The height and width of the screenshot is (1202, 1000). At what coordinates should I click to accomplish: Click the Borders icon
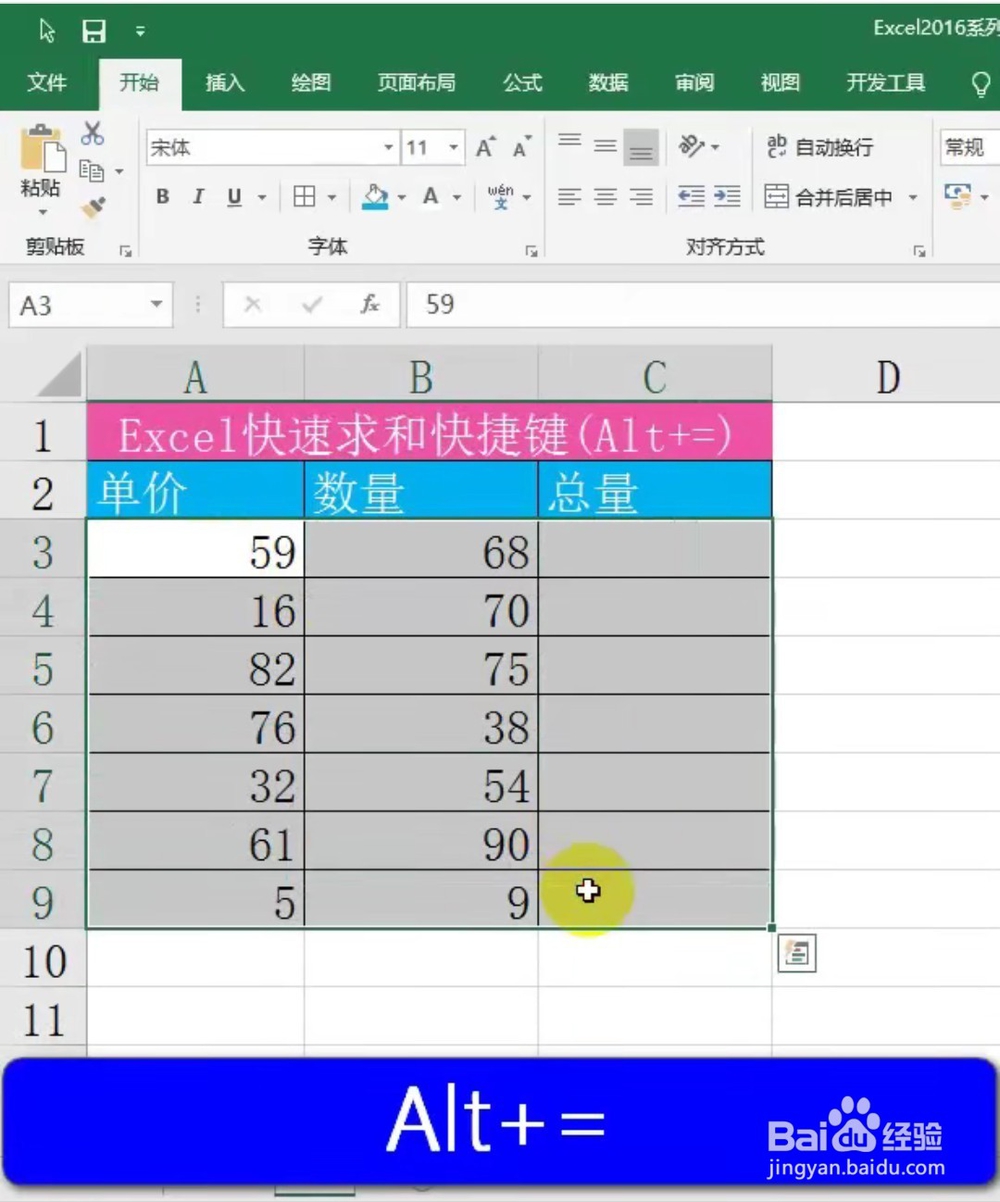(304, 197)
